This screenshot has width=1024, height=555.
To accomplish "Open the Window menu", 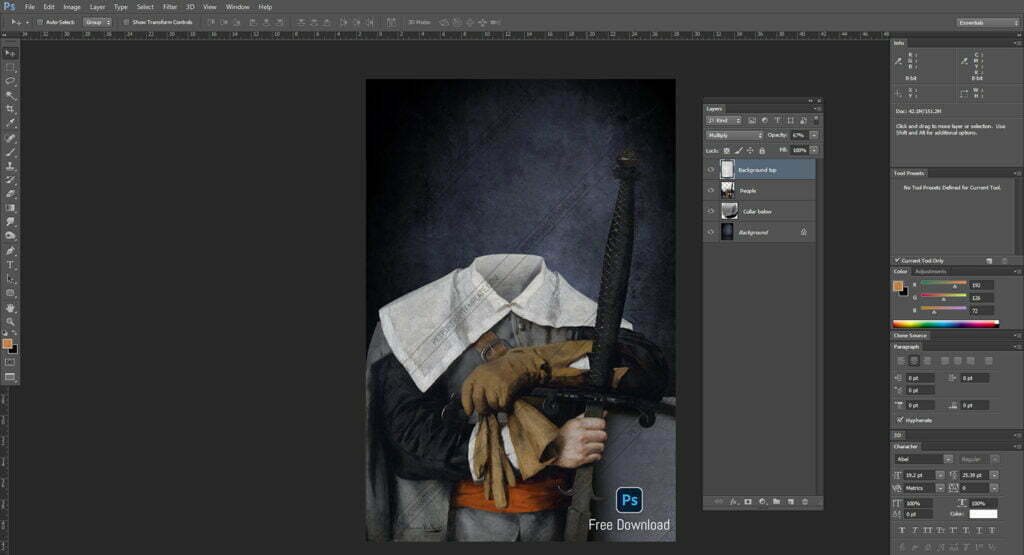I will tap(237, 7).
